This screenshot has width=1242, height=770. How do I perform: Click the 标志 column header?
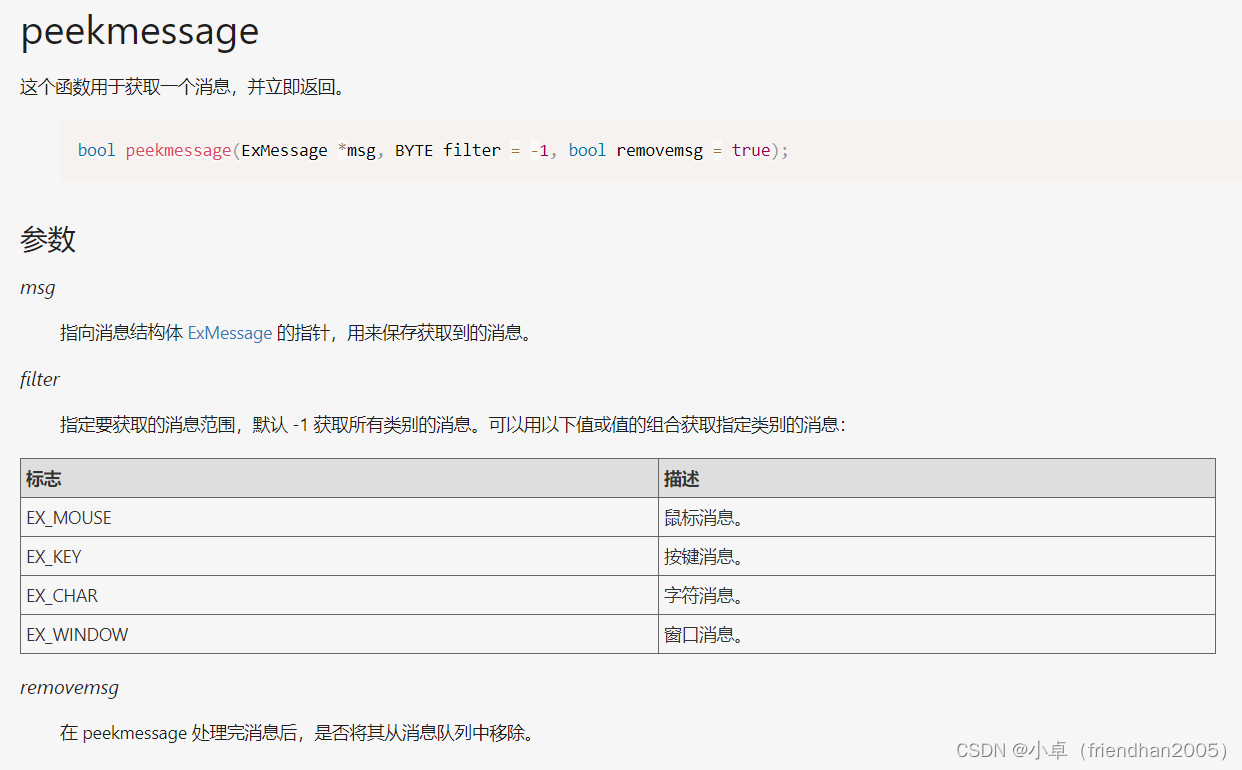(x=43, y=478)
